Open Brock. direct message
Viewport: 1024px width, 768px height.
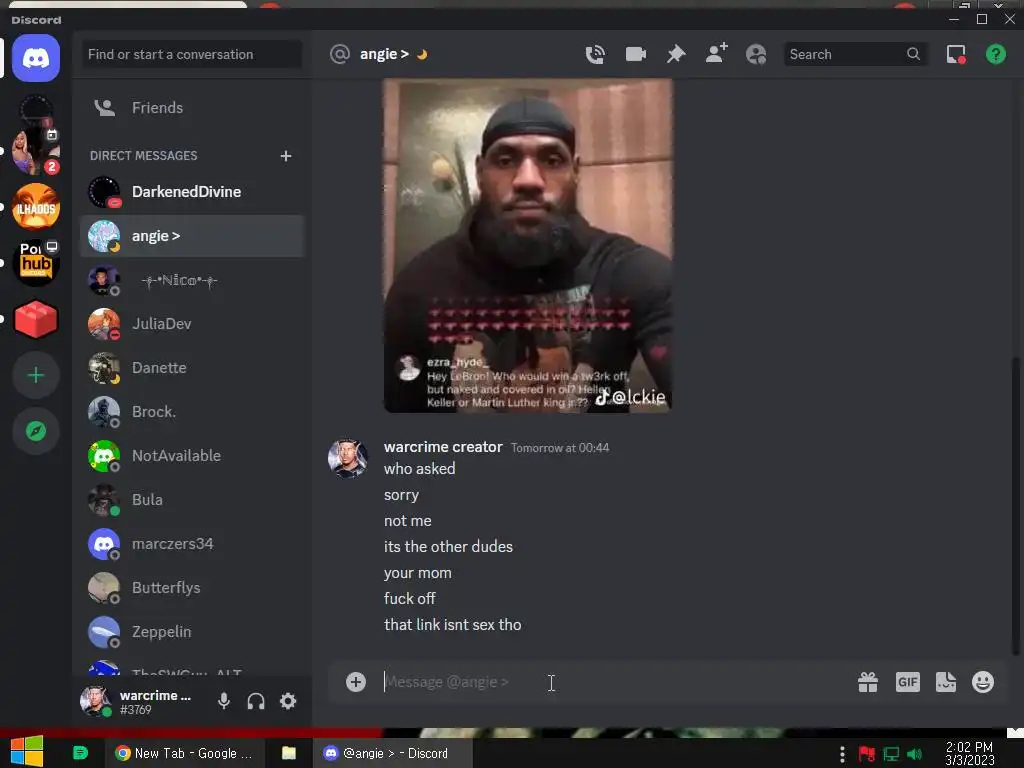pos(191,412)
